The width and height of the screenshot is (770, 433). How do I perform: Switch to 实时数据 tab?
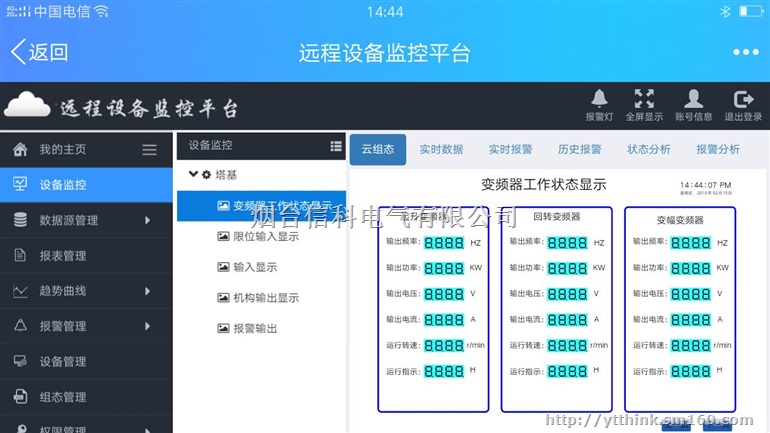[441, 150]
